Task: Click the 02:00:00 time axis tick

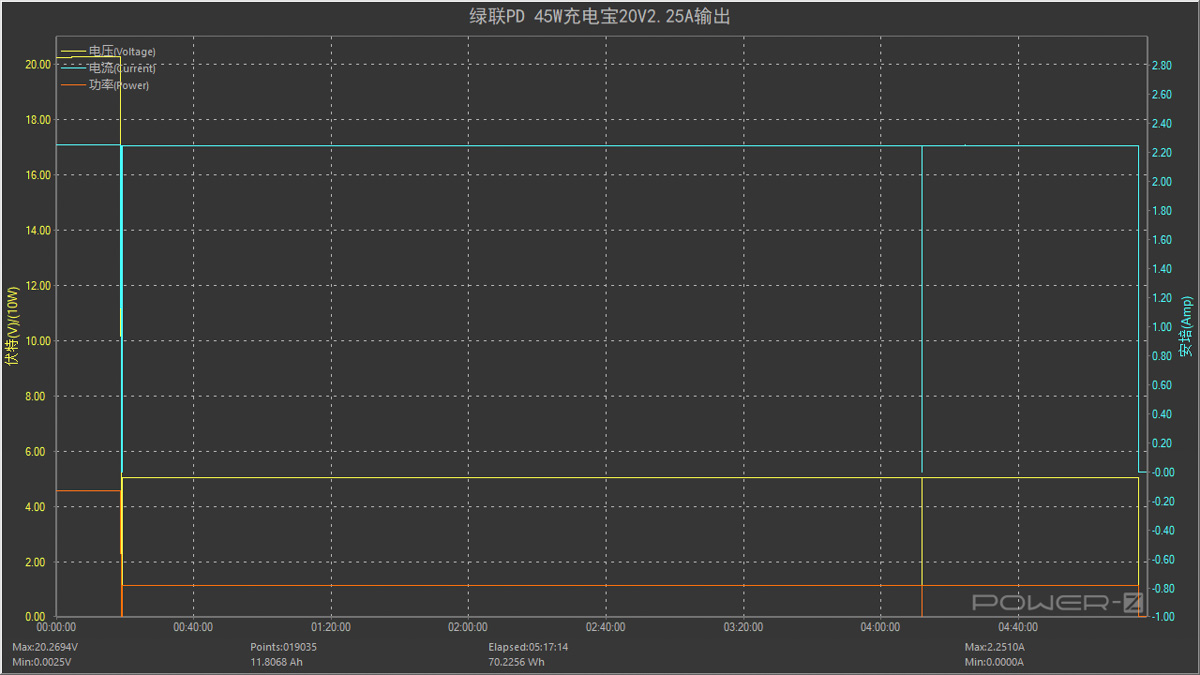Action: click(x=468, y=627)
